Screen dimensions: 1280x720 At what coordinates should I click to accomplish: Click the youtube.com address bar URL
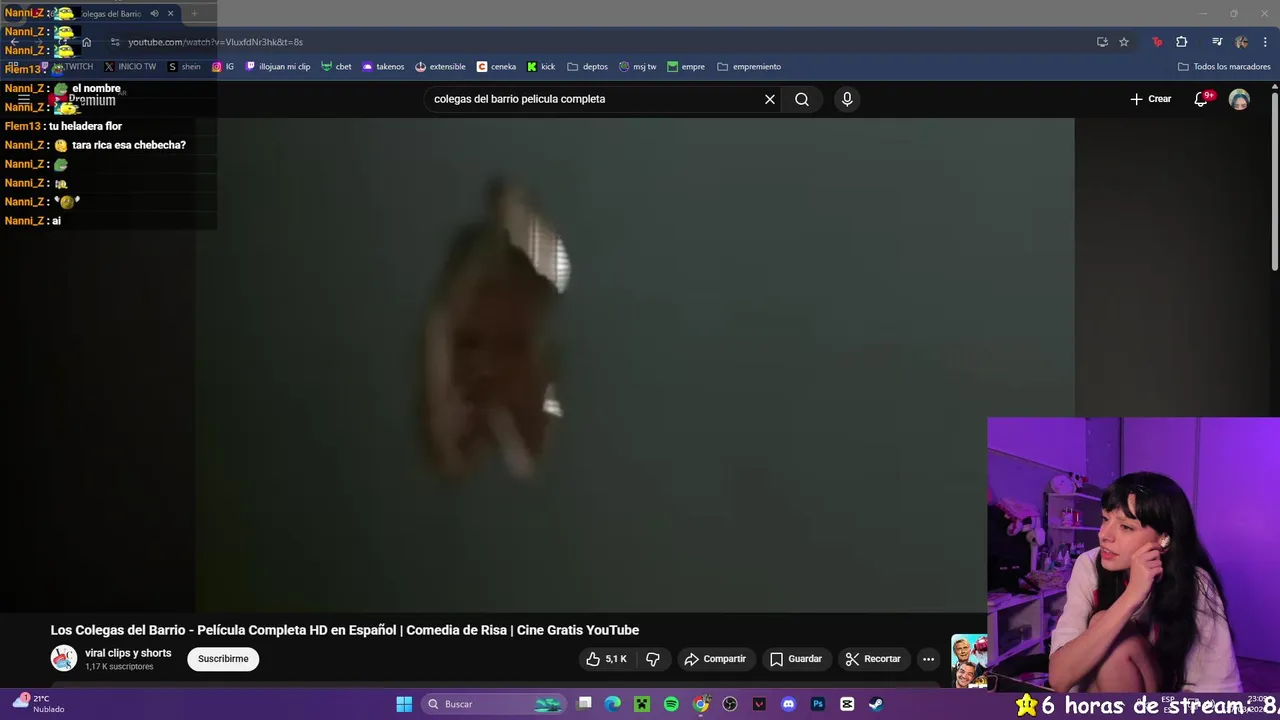click(215, 42)
